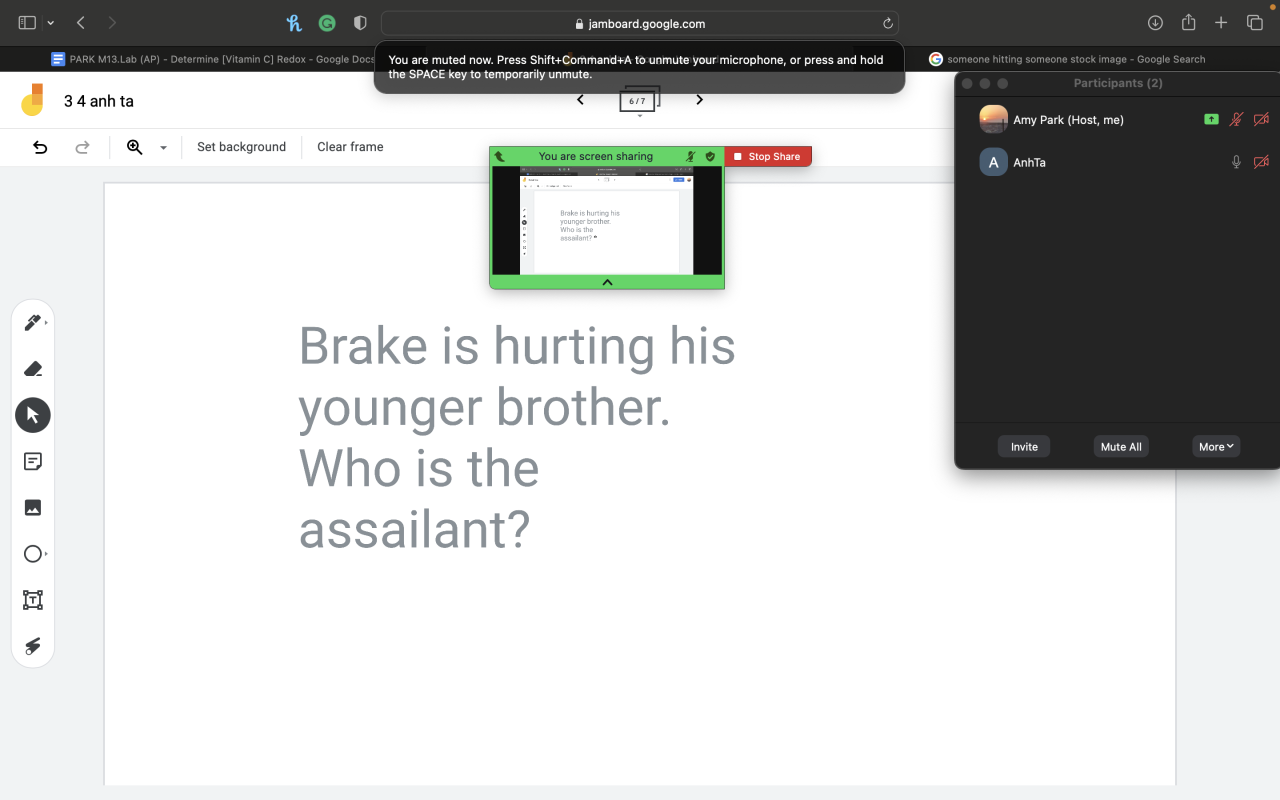Image resolution: width=1280 pixels, height=800 pixels.
Task: Edit the jam title 3 4 anh ta
Action: click(x=99, y=101)
